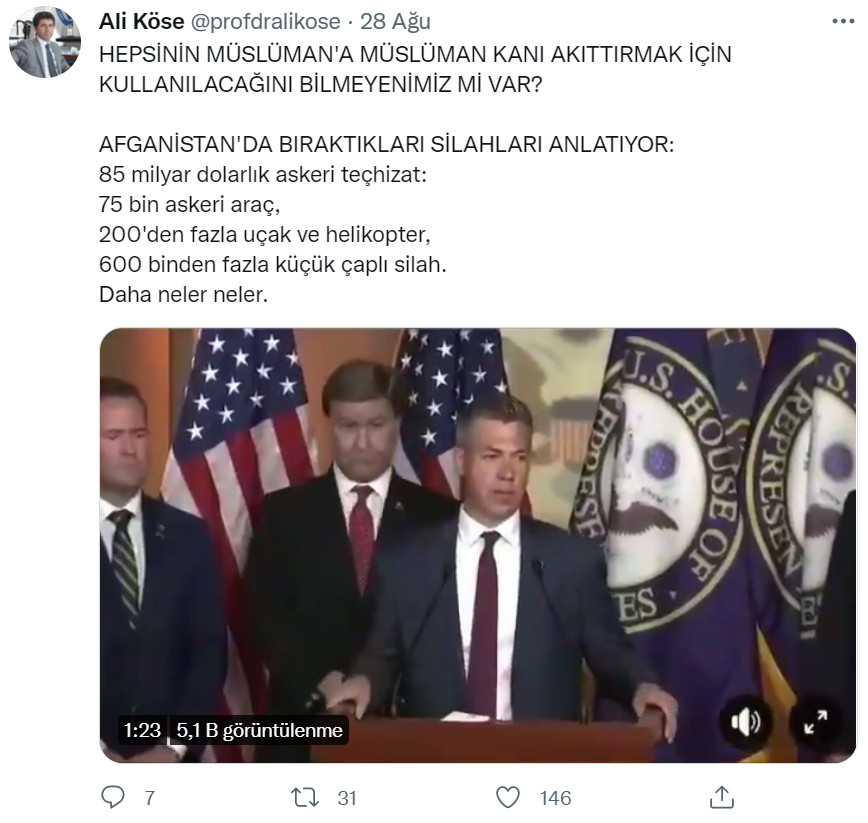Mute the video with speaker icon
Viewport: 868px width, 823px height.
tap(746, 722)
